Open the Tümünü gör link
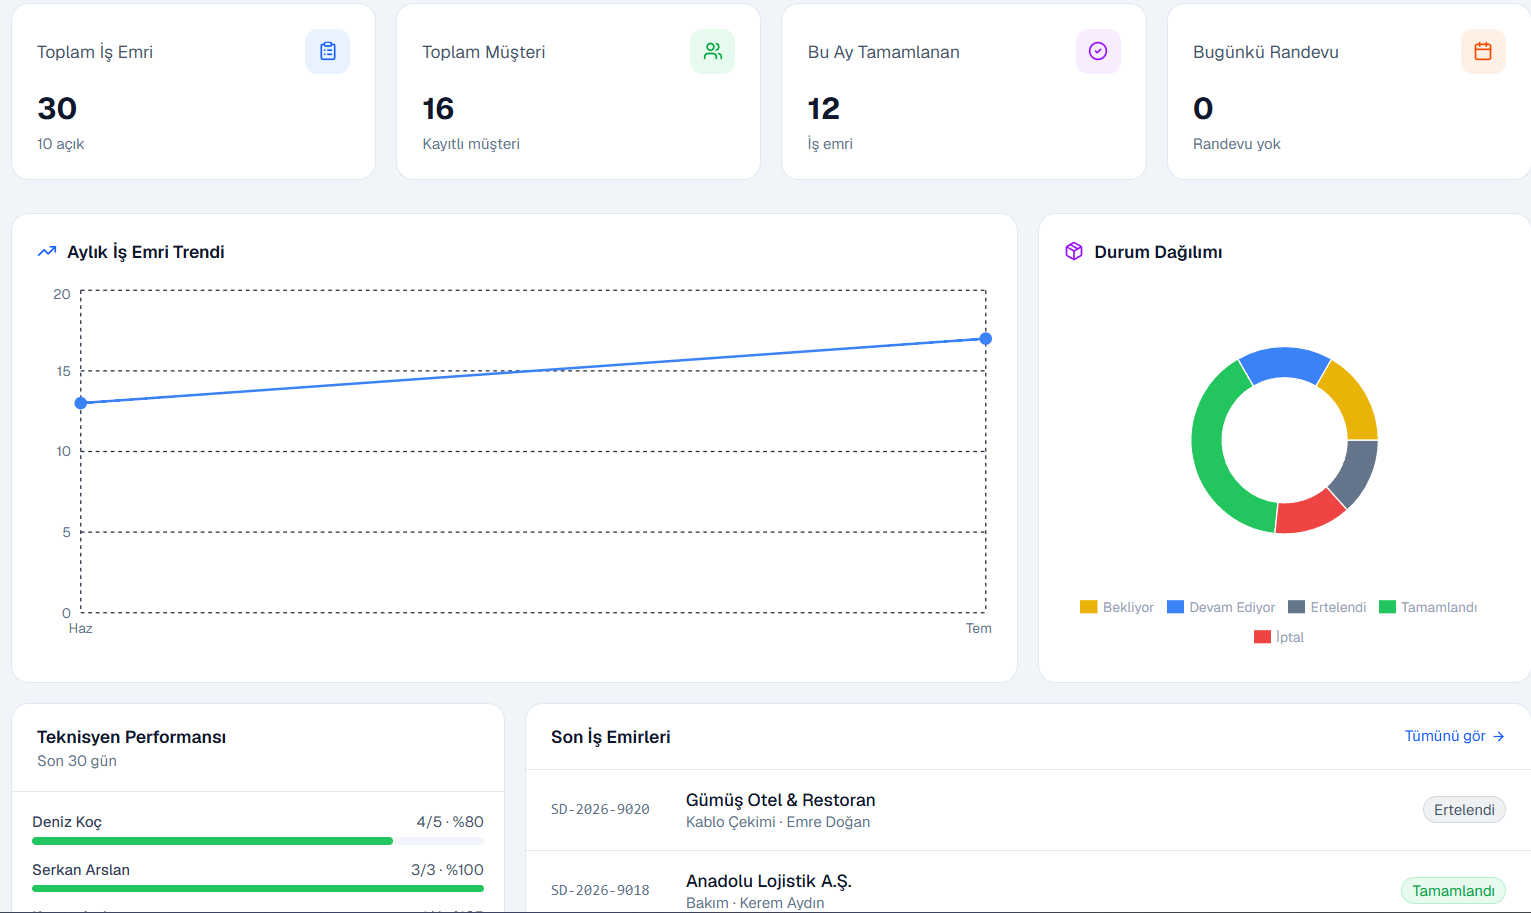Viewport: 1531px width, 913px height. pyautogui.click(x=1454, y=736)
